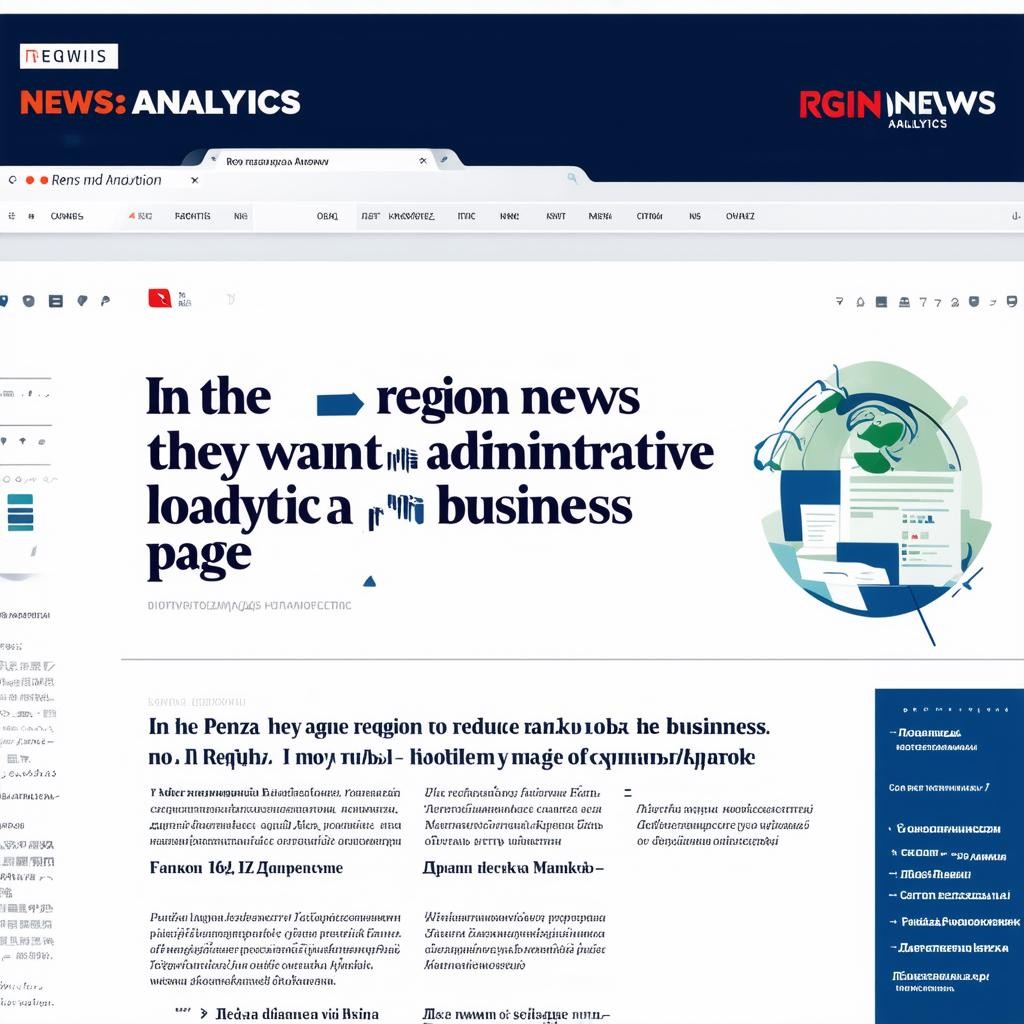The image size is (1024, 1024).
Task: Click the red warning icon in the menu bar
Action: pyautogui.click(x=132, y=216)
